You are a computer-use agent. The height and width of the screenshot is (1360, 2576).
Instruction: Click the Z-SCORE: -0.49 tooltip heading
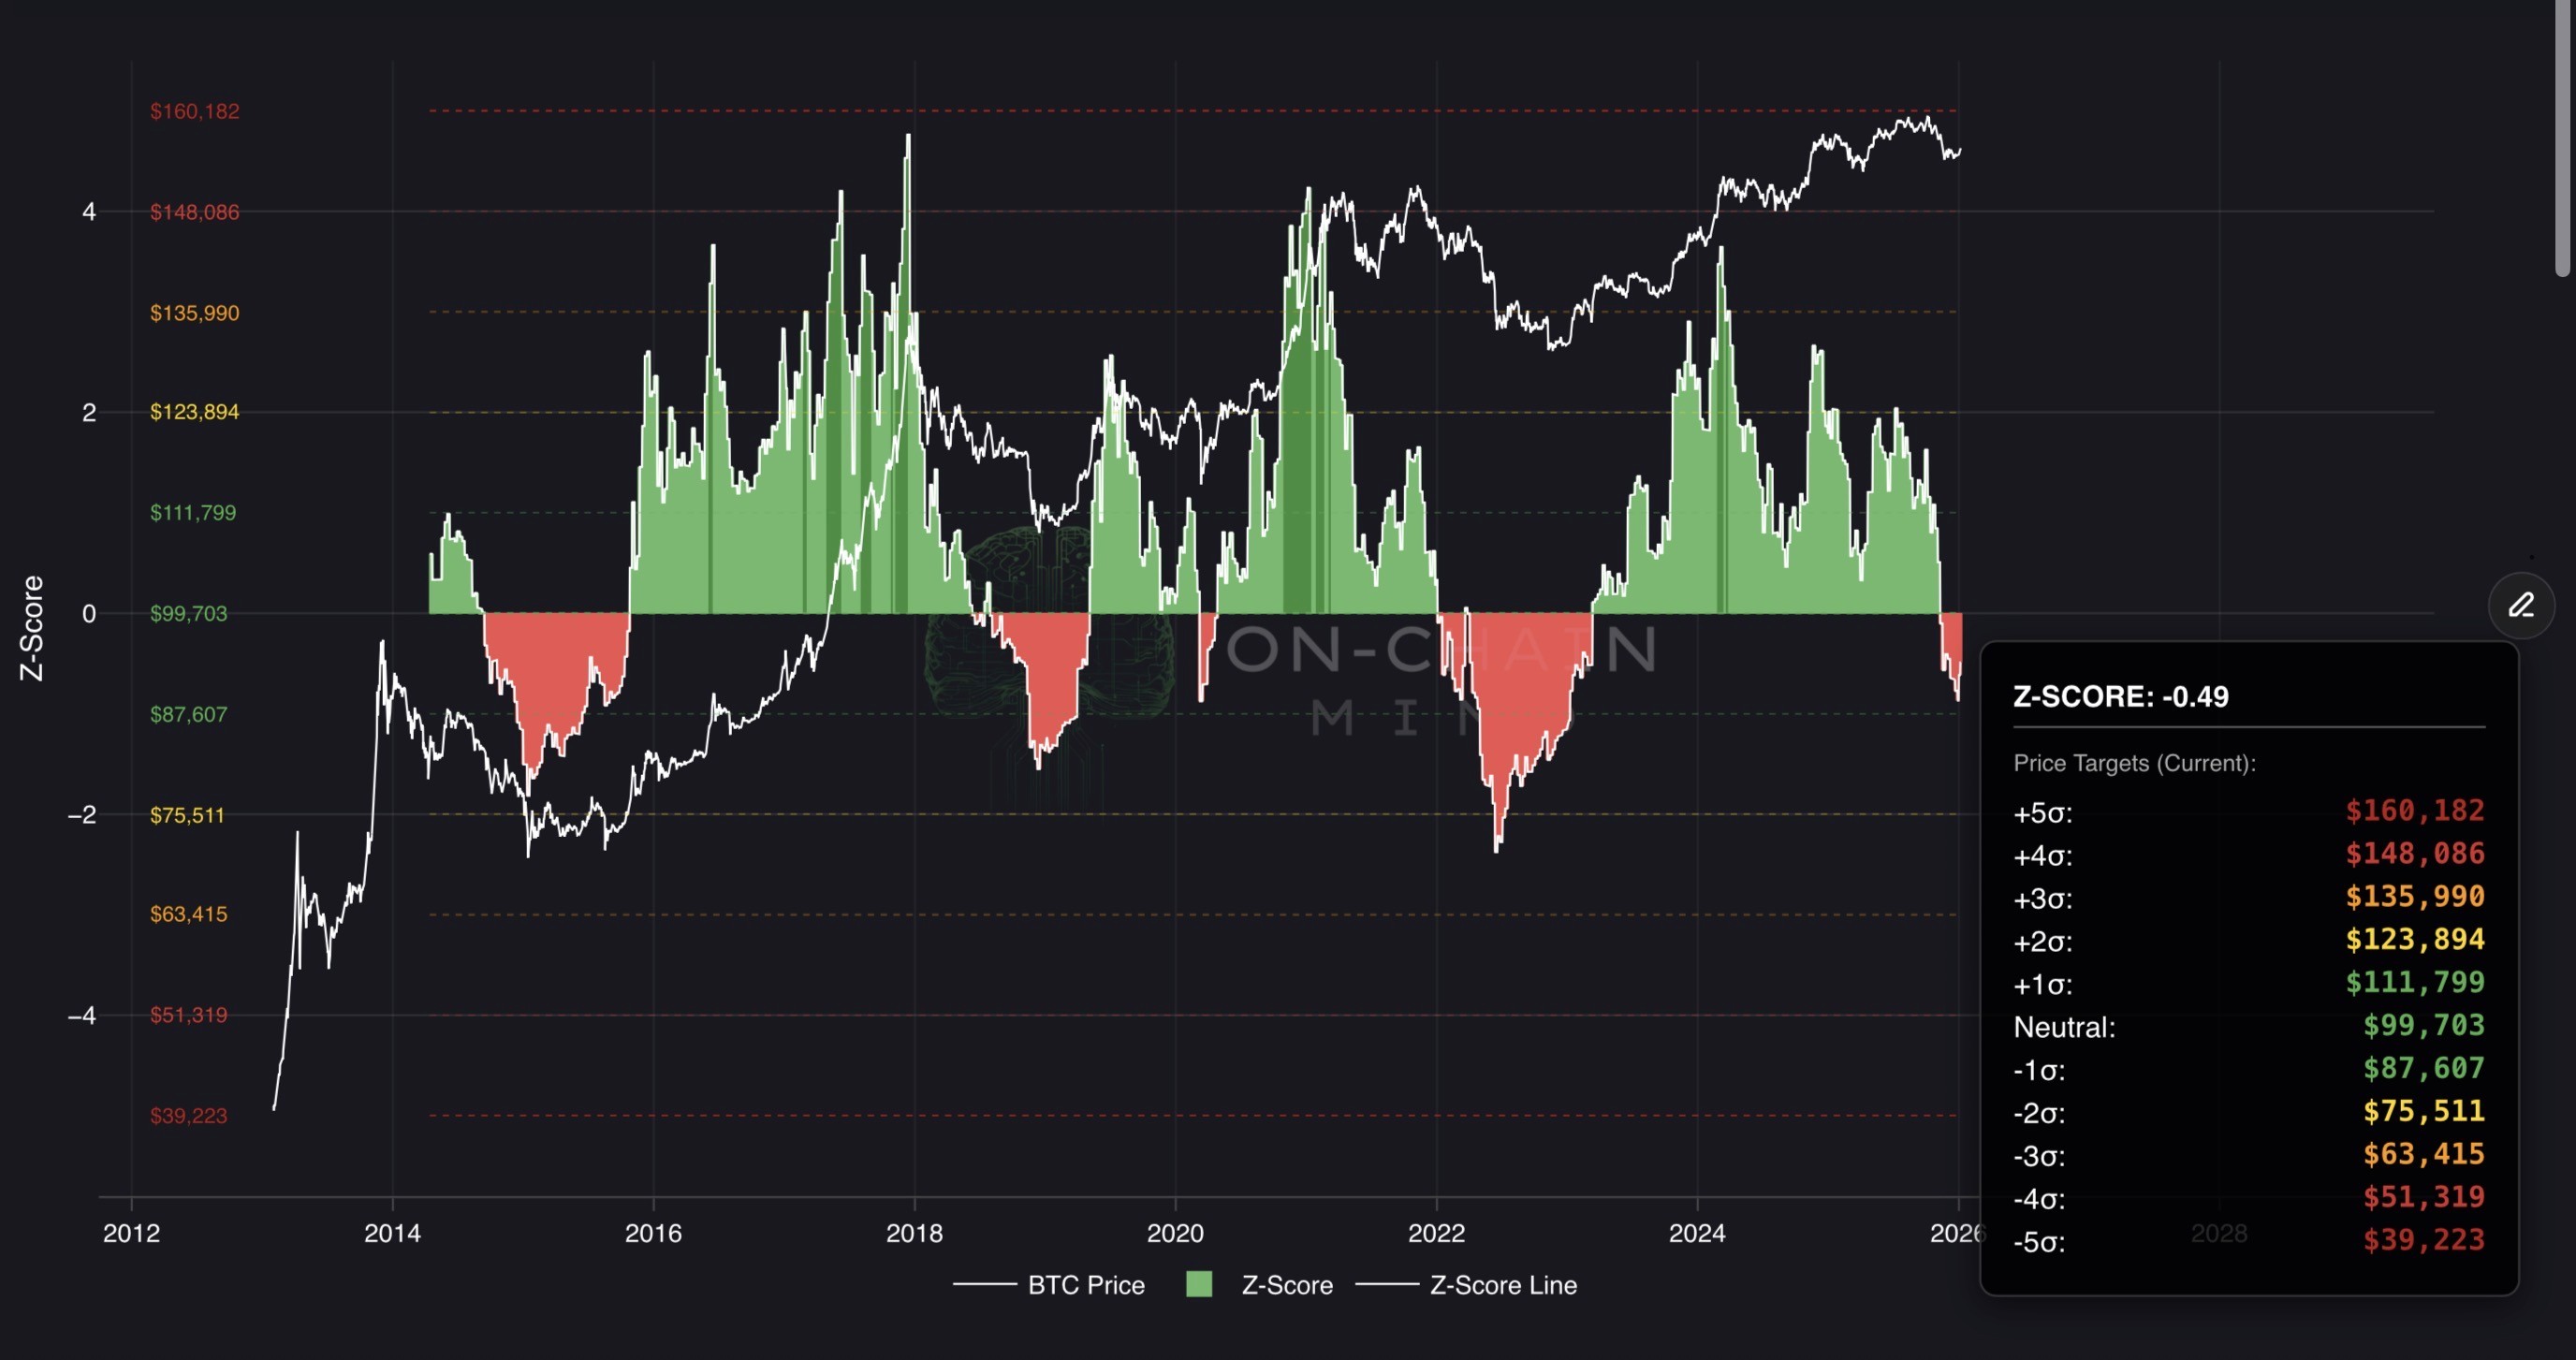pyautogui.click(x=2120, y=696)
